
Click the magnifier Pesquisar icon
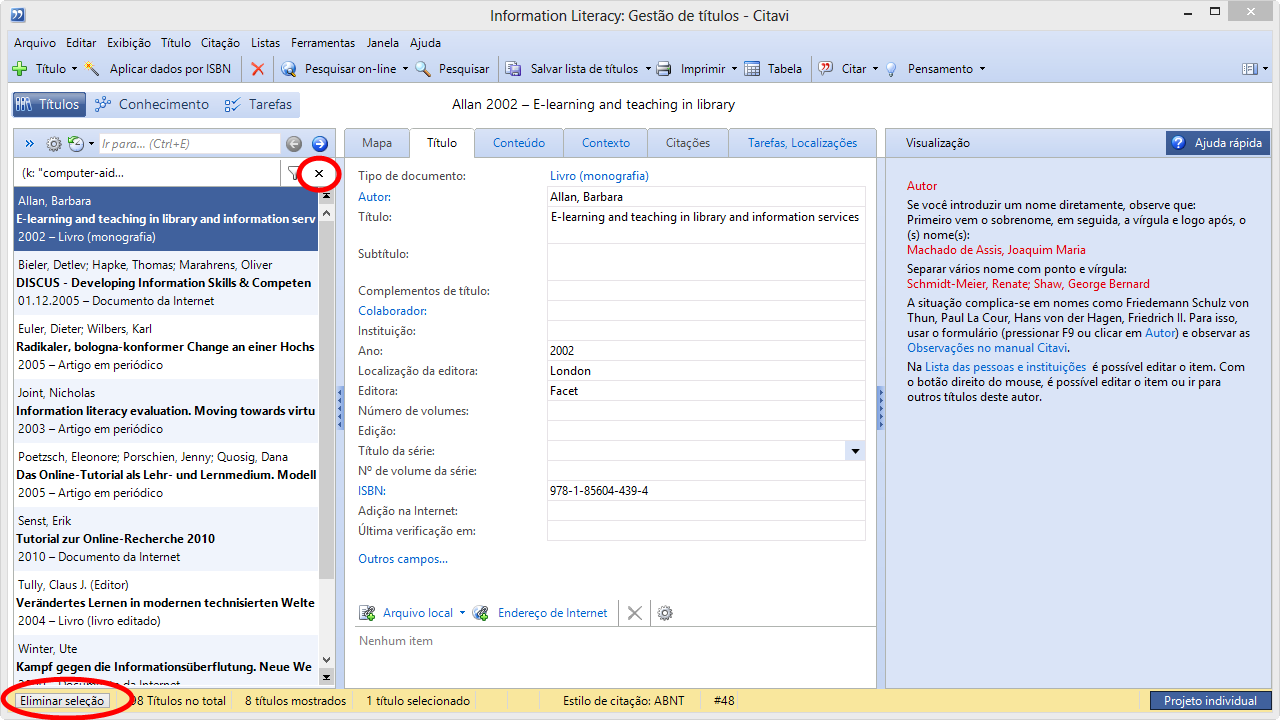point(423,69)
